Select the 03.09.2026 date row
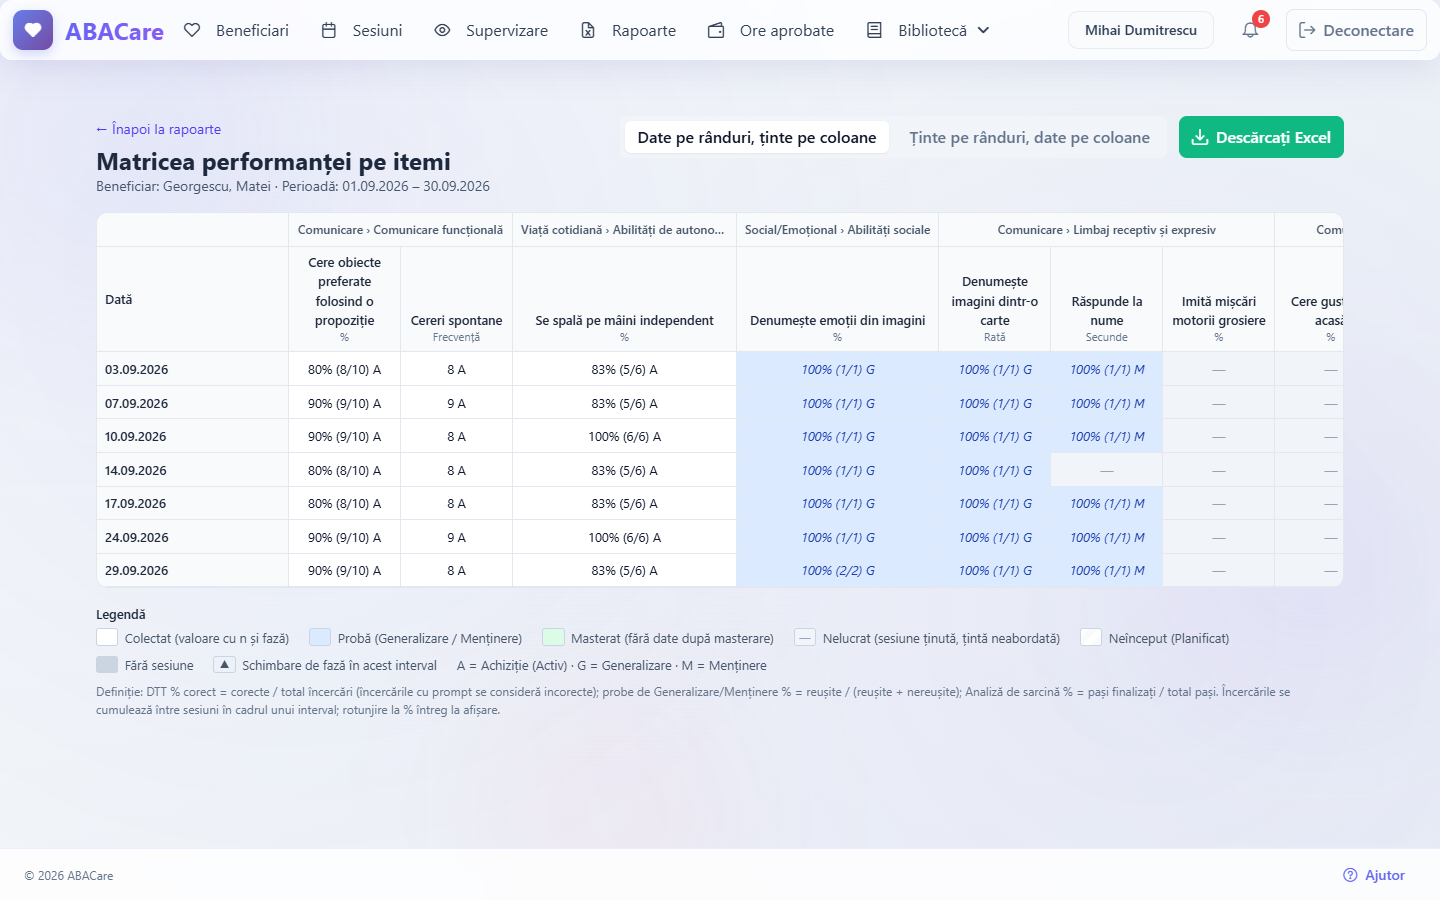The height and width of the screenshot is (900, 1440). (x=720, y=369)
